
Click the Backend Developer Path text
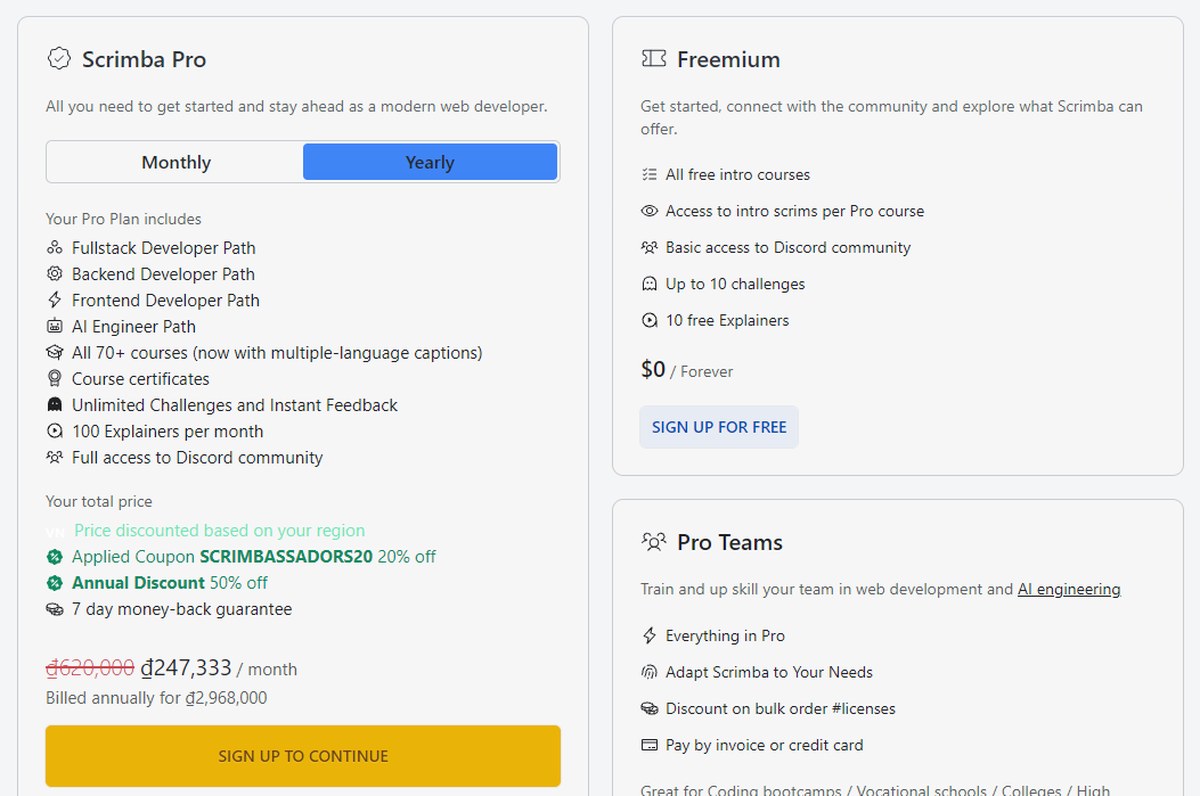coord(163,274)
